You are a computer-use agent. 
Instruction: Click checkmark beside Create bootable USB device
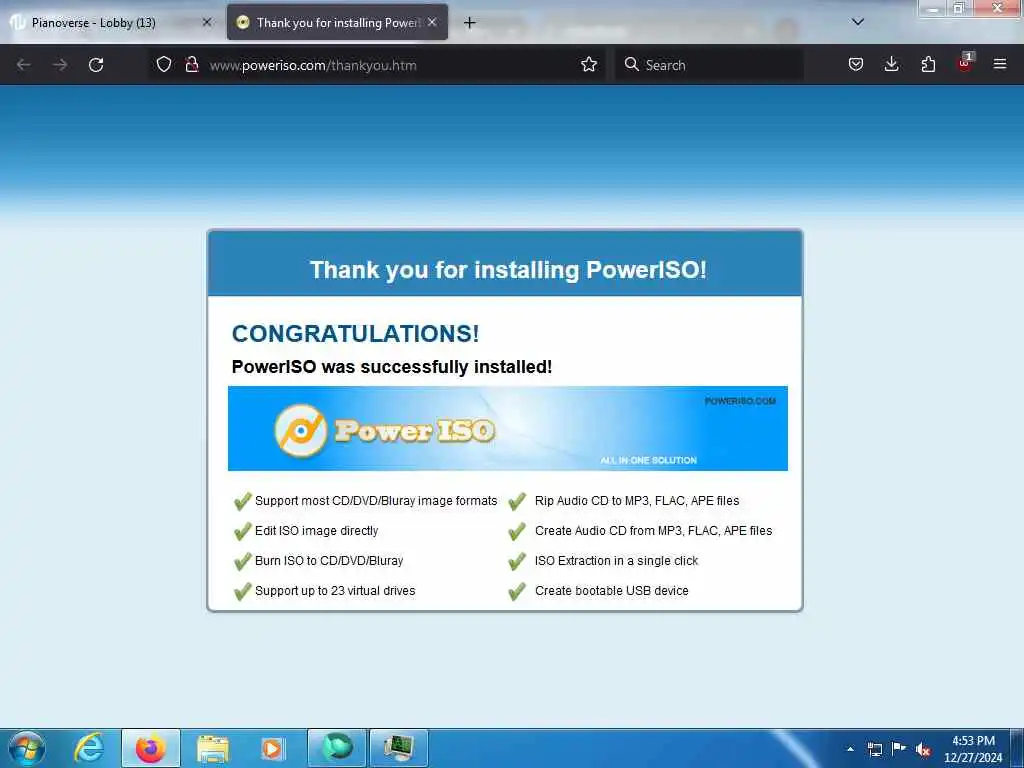517,591
